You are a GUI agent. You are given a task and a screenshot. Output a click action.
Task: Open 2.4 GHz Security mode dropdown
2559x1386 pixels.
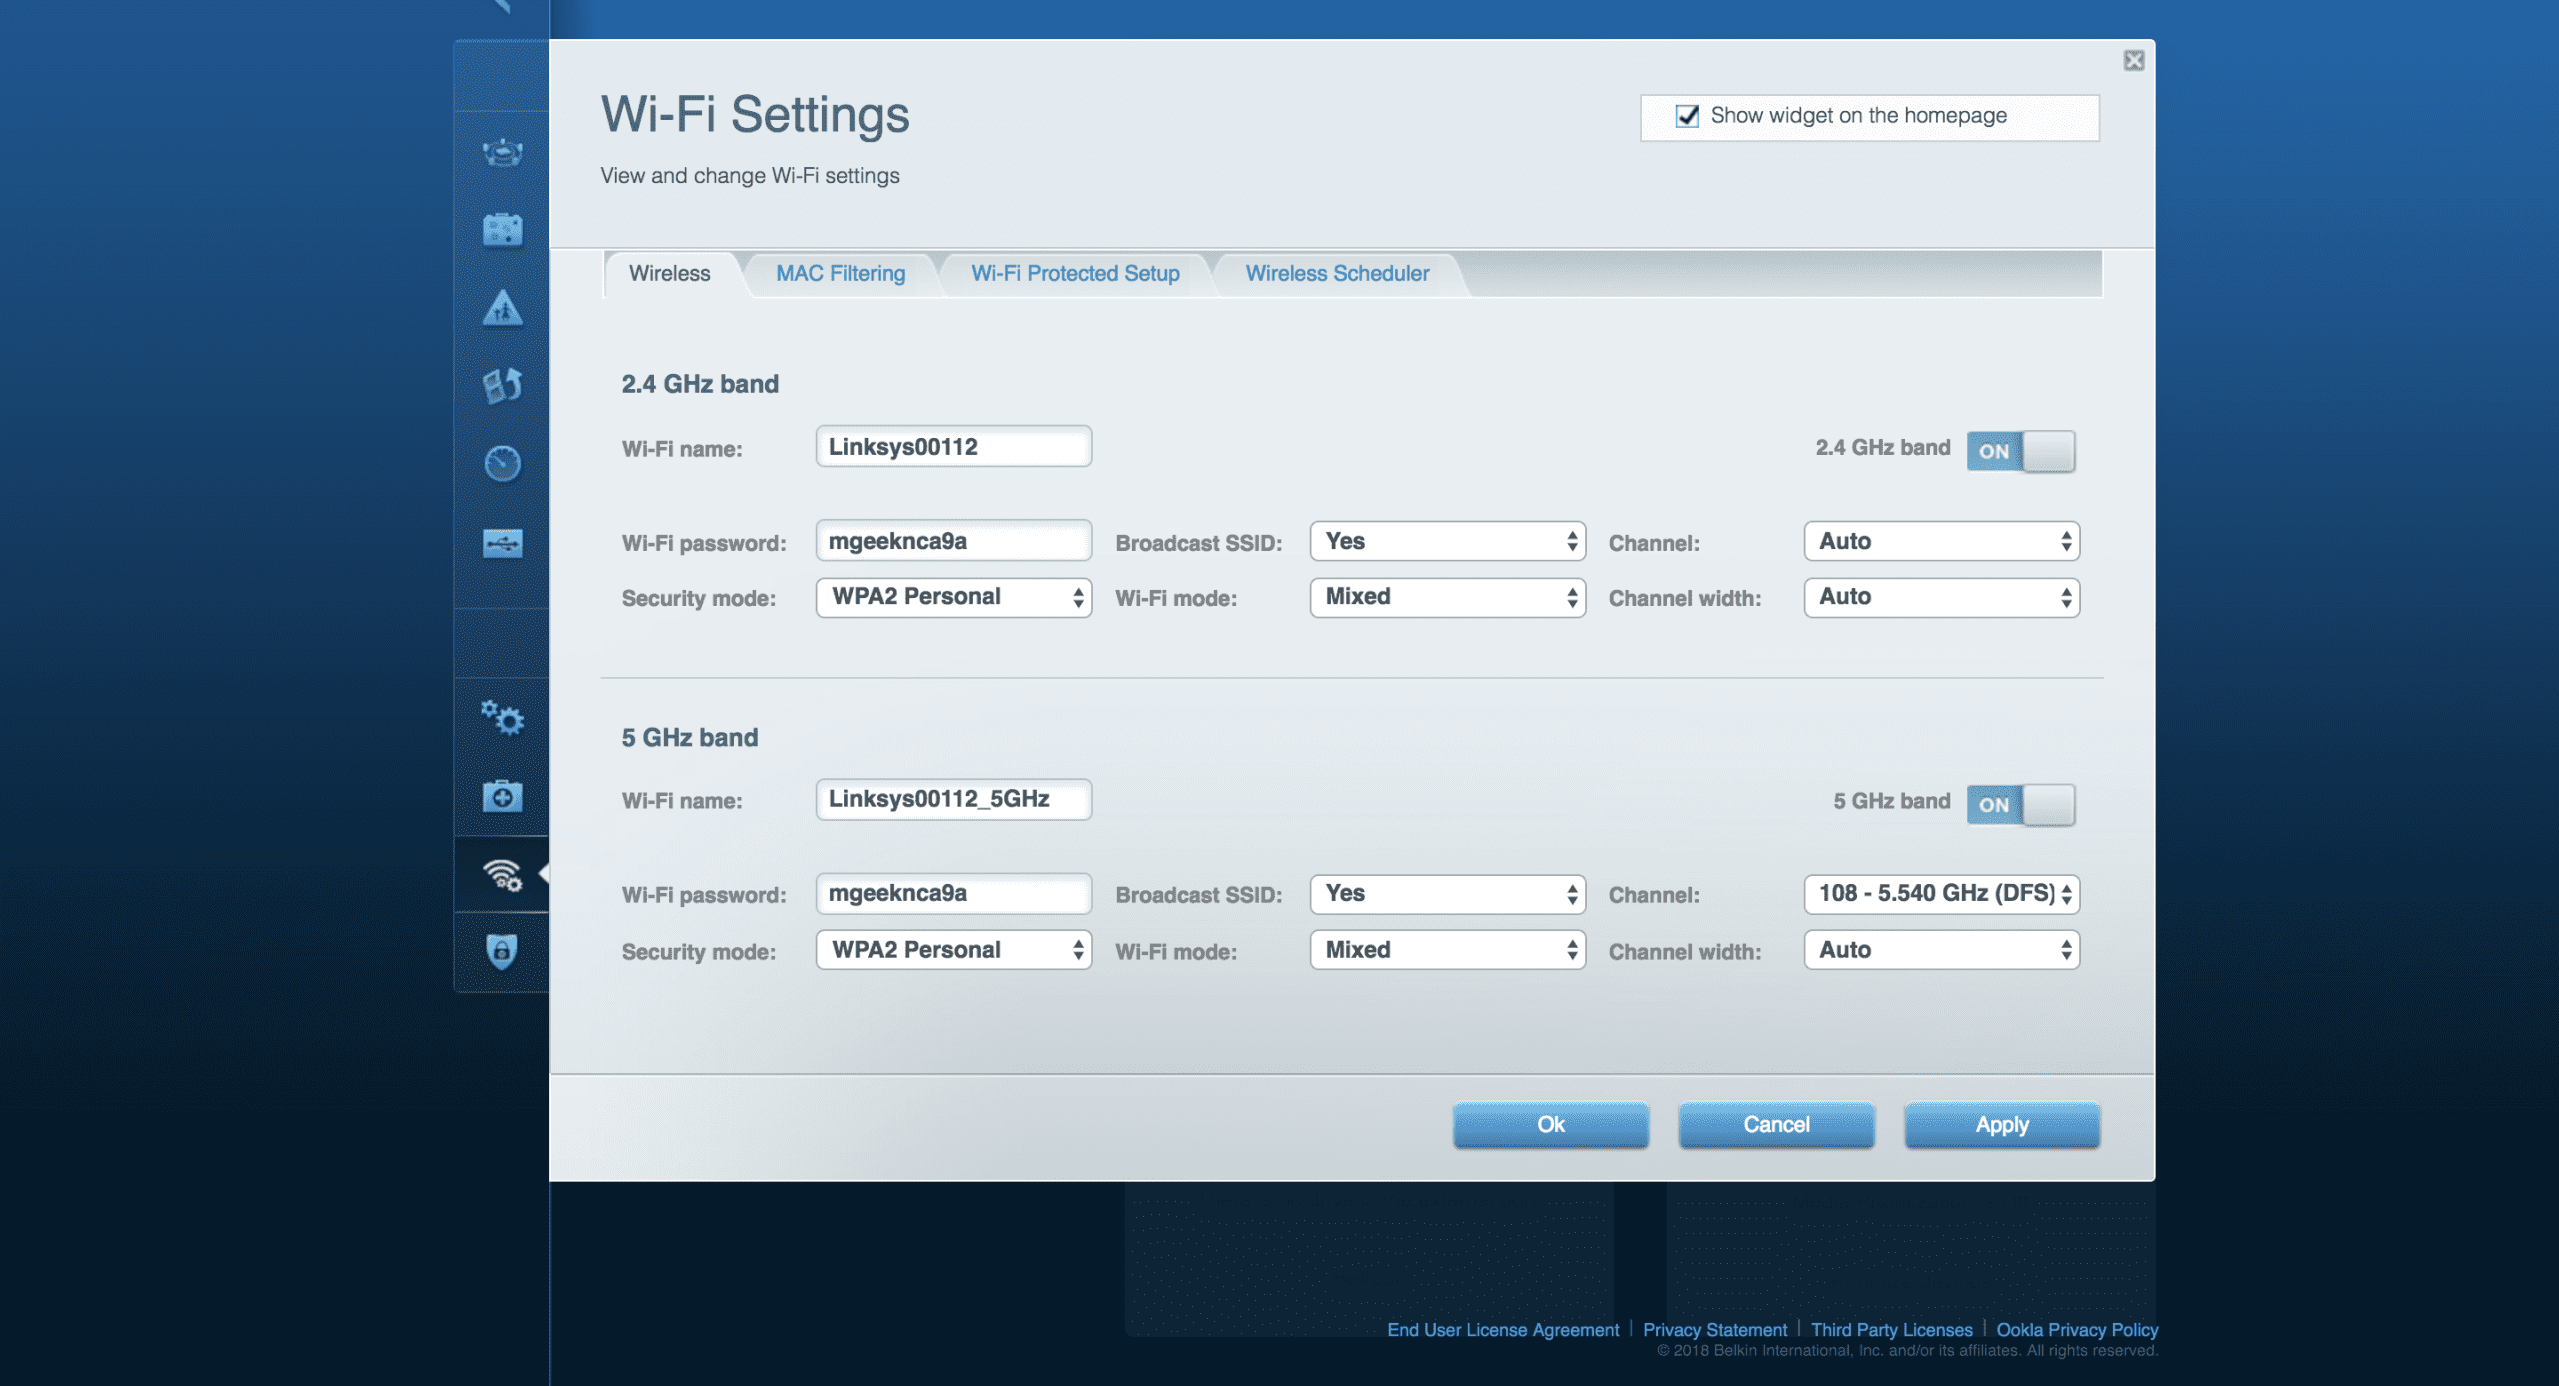[x=953, y=597]
